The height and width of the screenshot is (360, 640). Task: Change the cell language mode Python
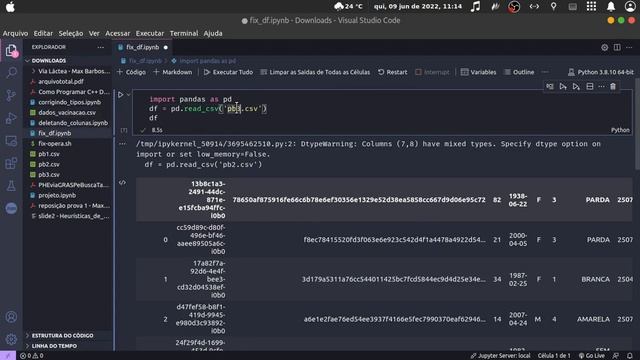click(620, 130)
